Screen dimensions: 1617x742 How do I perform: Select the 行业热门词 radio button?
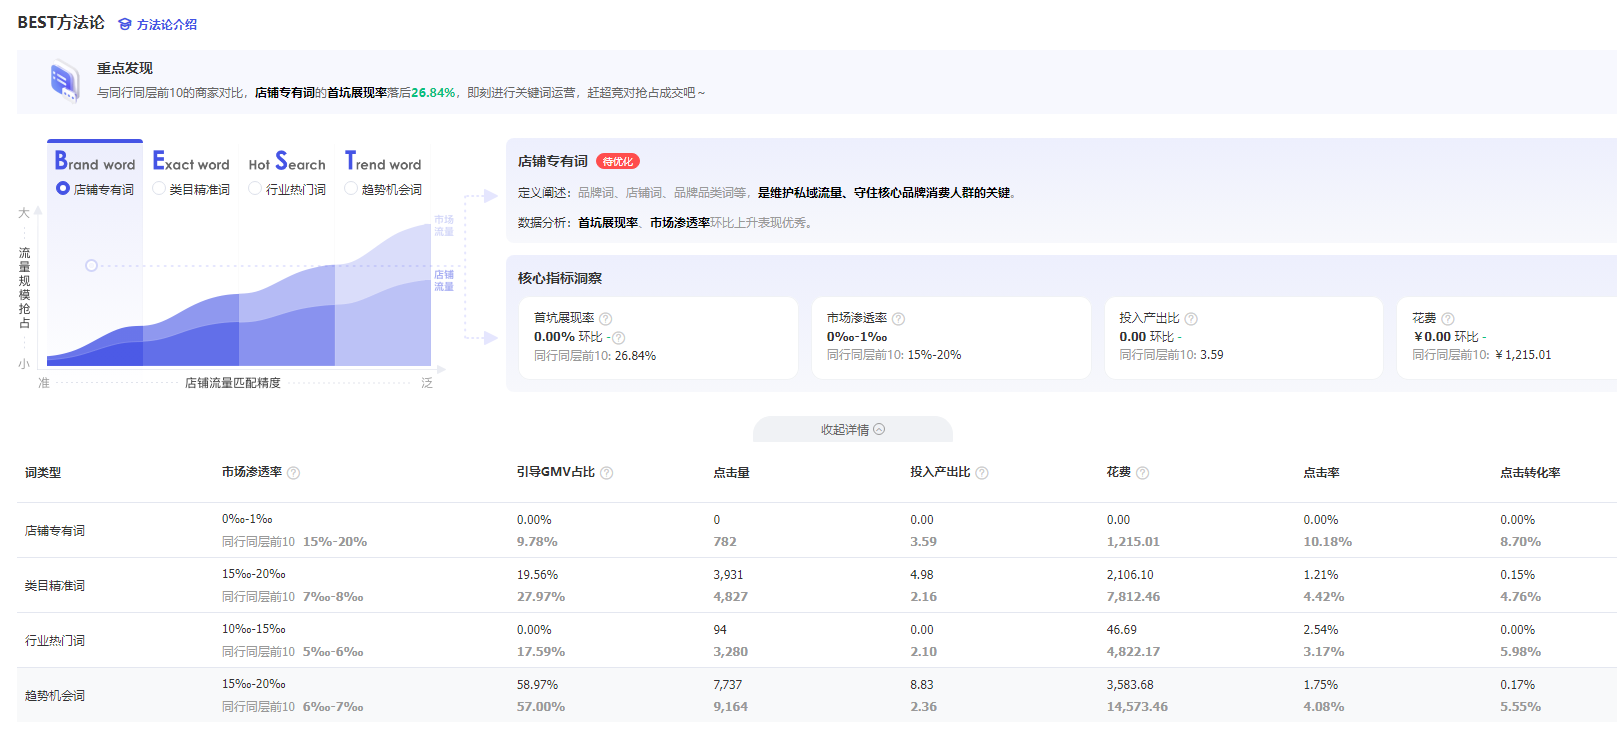coord(255,189)
